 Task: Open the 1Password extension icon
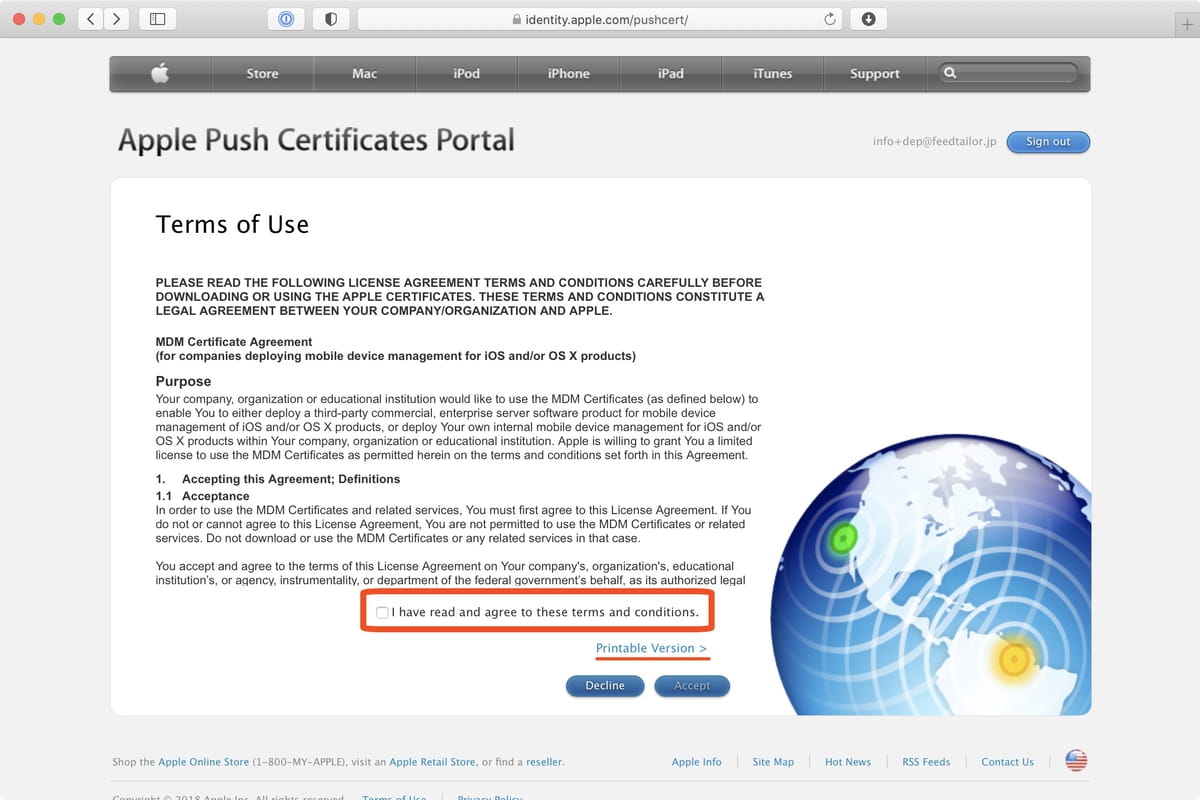point(286,19)
